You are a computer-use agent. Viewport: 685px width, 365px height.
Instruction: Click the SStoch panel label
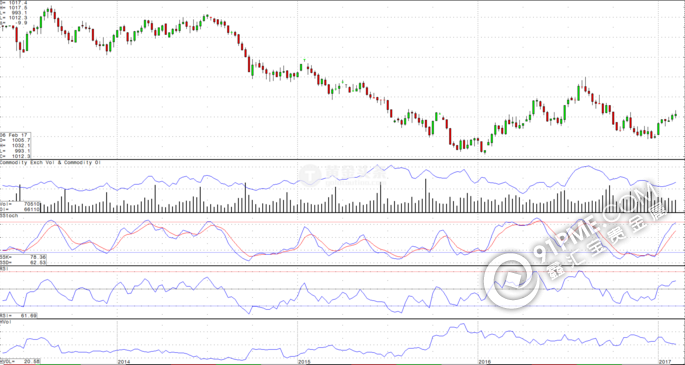coord(9,216)
